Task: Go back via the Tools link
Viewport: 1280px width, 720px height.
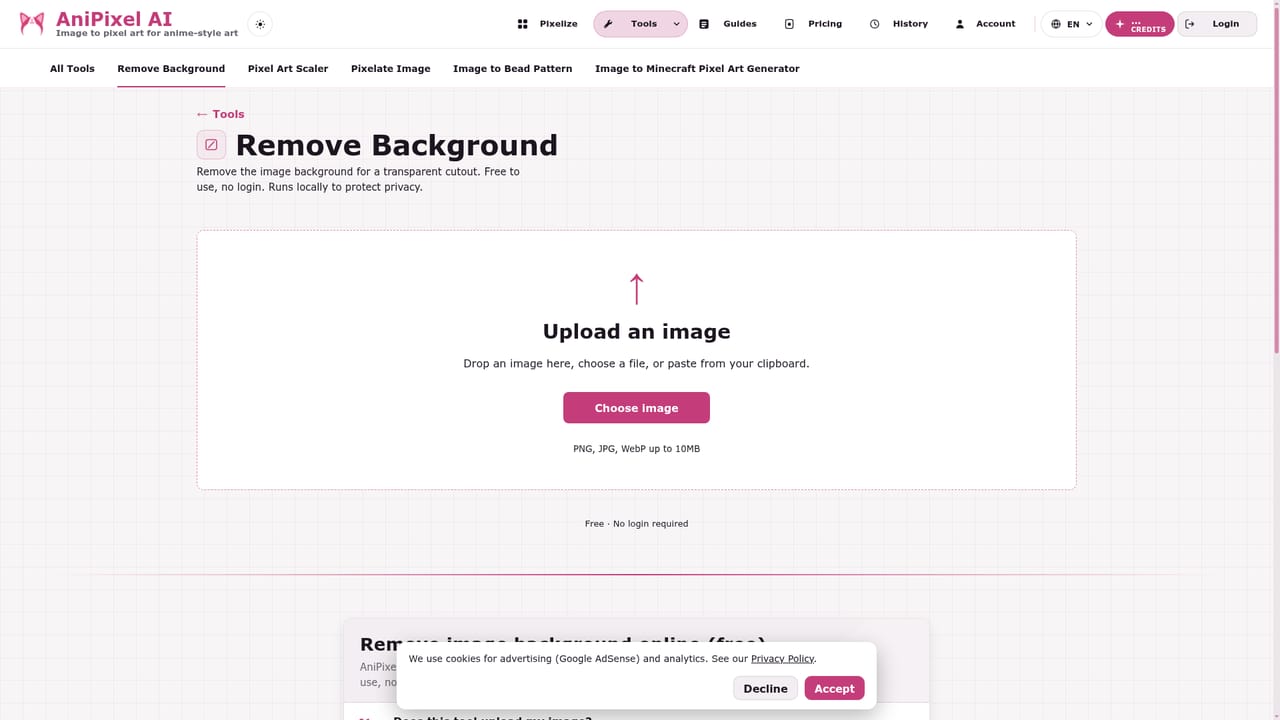Action: pyautogui.click(x=220, y=114)
